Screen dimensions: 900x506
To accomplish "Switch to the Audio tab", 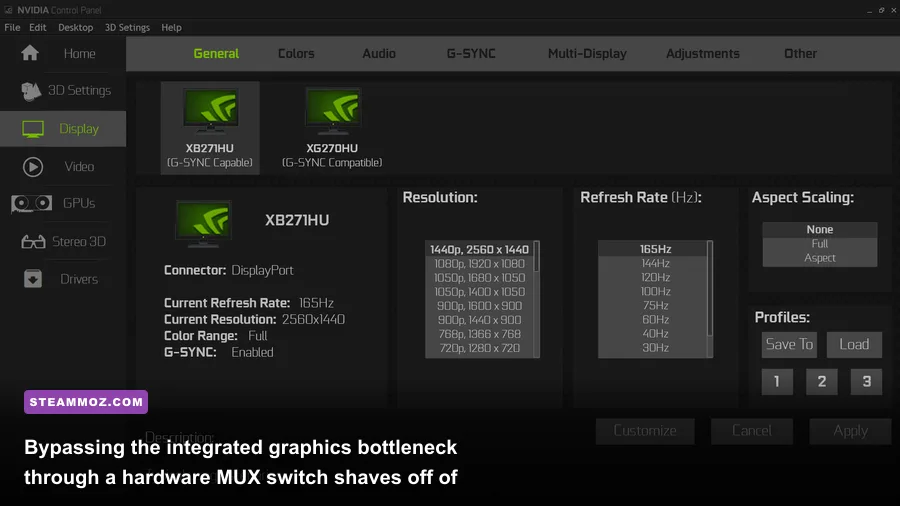I will click(x=379, y=53).
